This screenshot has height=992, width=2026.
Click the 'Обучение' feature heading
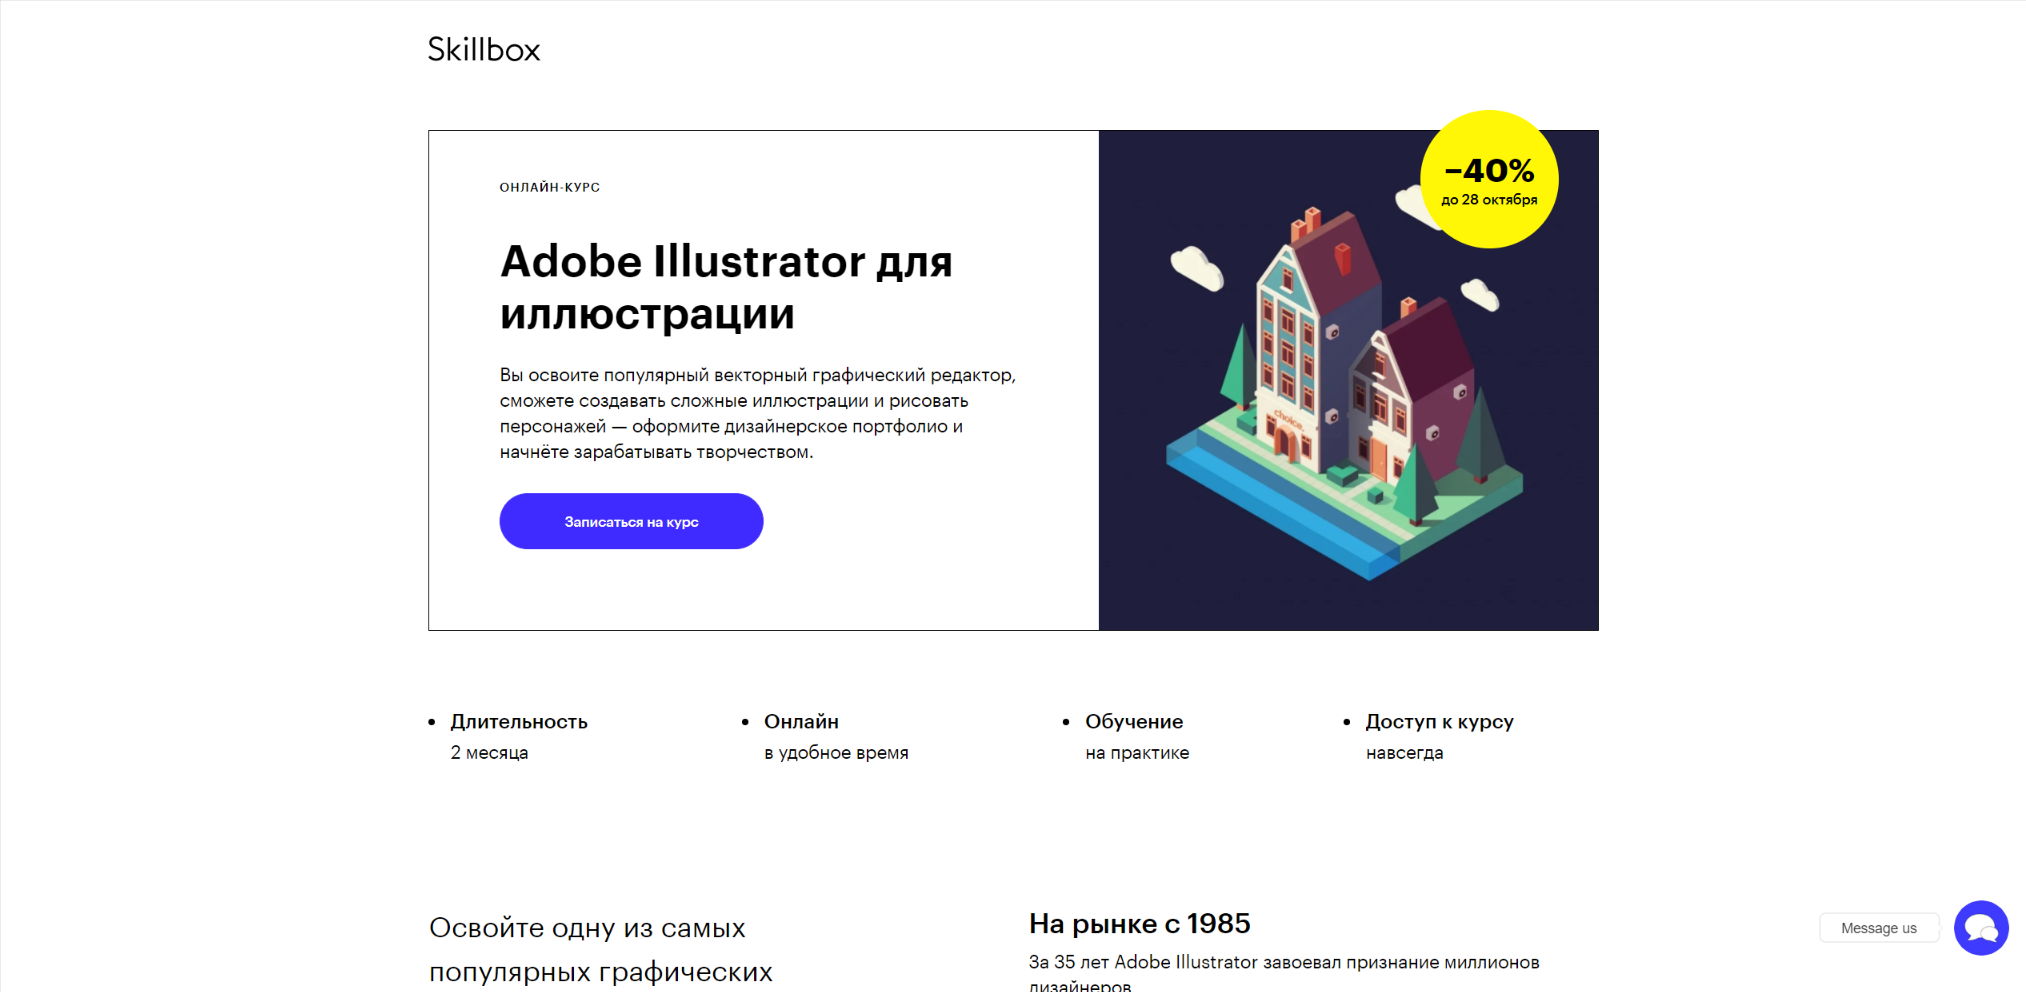click(1134, 721)
